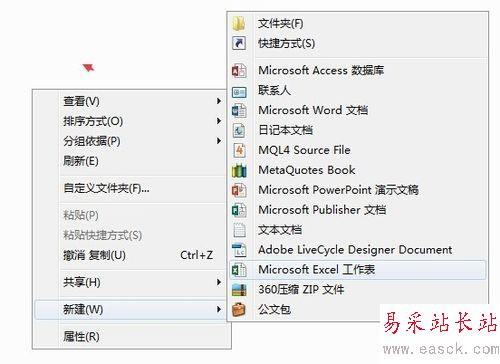Click the MetaQuotes Book icon
This screenshot has width=500, height=364.
click(x=239, y=170)
